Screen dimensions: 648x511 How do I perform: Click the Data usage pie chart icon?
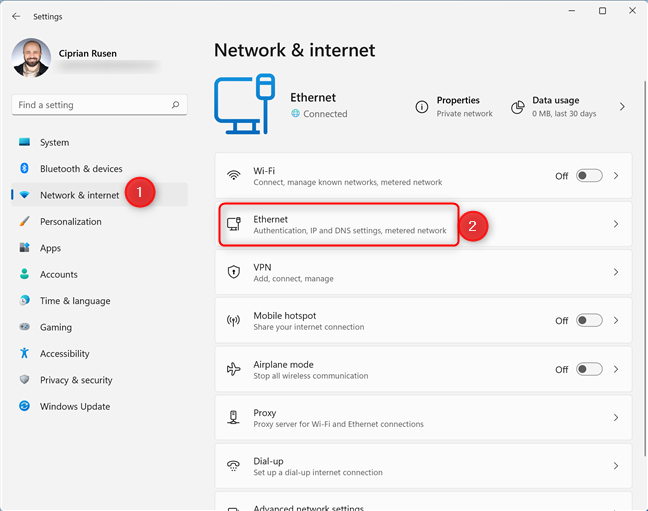[517, 107]
